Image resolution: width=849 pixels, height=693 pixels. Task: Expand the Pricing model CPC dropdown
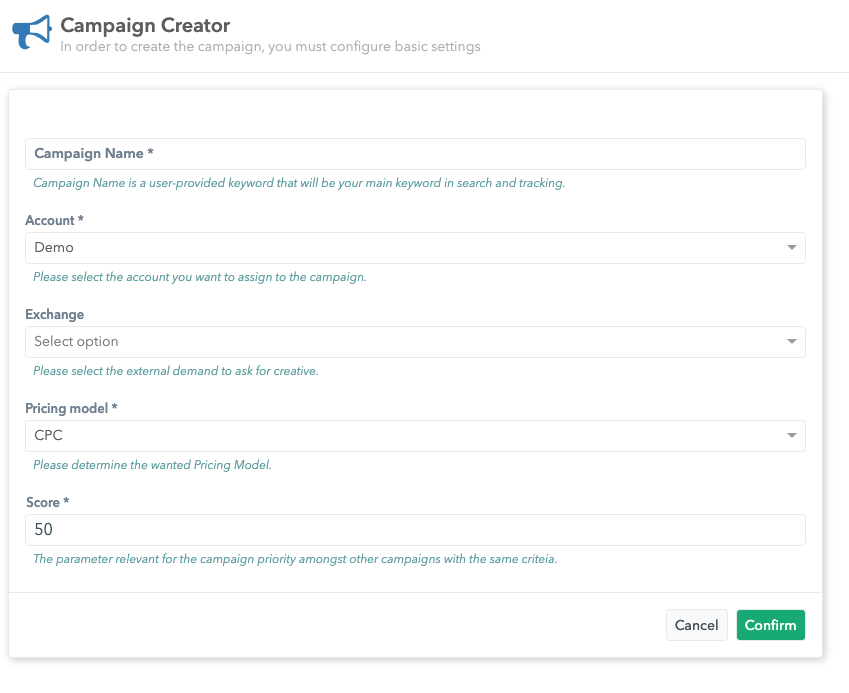click(x=400, y=435)
